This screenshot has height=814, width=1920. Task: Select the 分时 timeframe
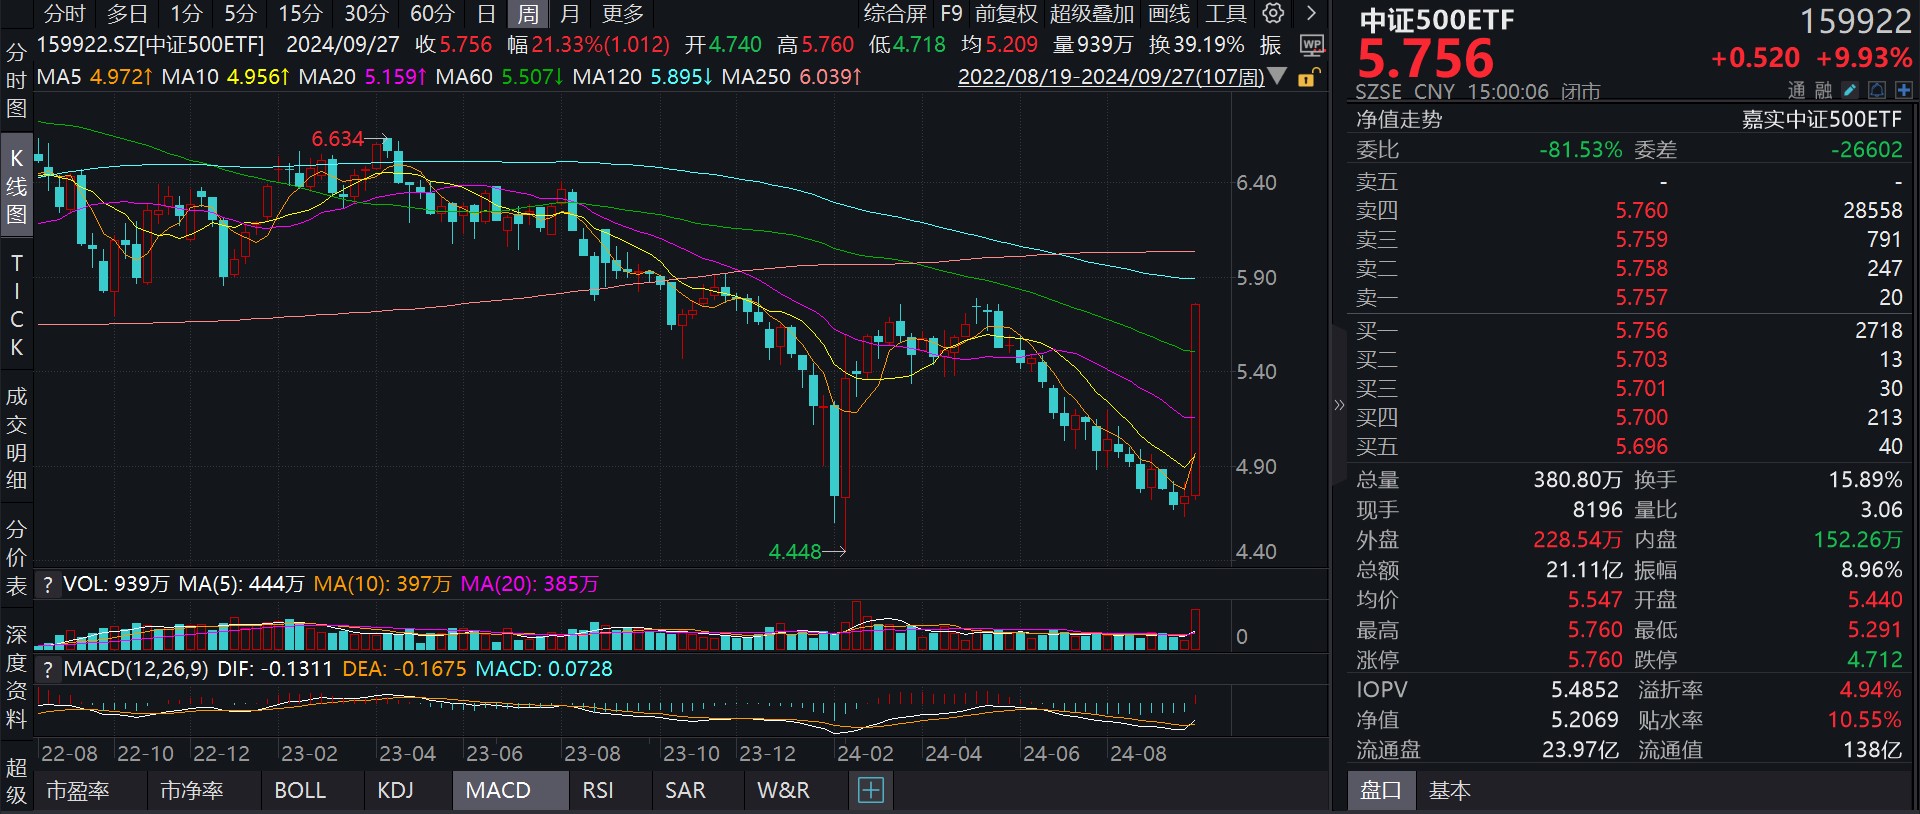(65, 14)
